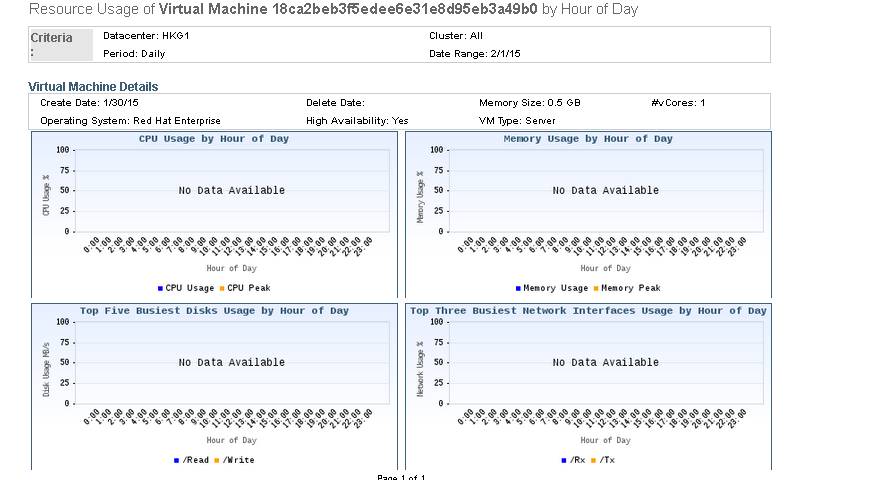Click the orange CPU Peak legend marker

tap(222, 288)
